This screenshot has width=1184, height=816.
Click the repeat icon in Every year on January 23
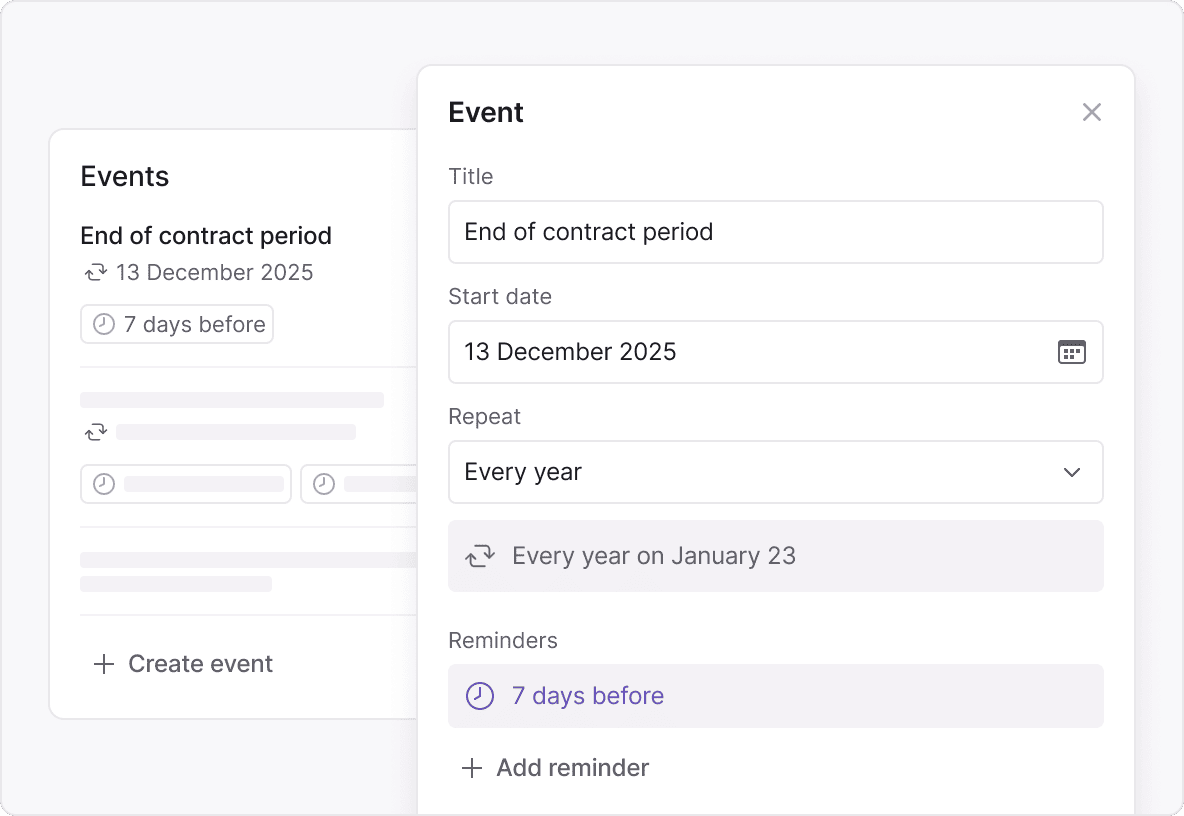click(x=480, y=556)
